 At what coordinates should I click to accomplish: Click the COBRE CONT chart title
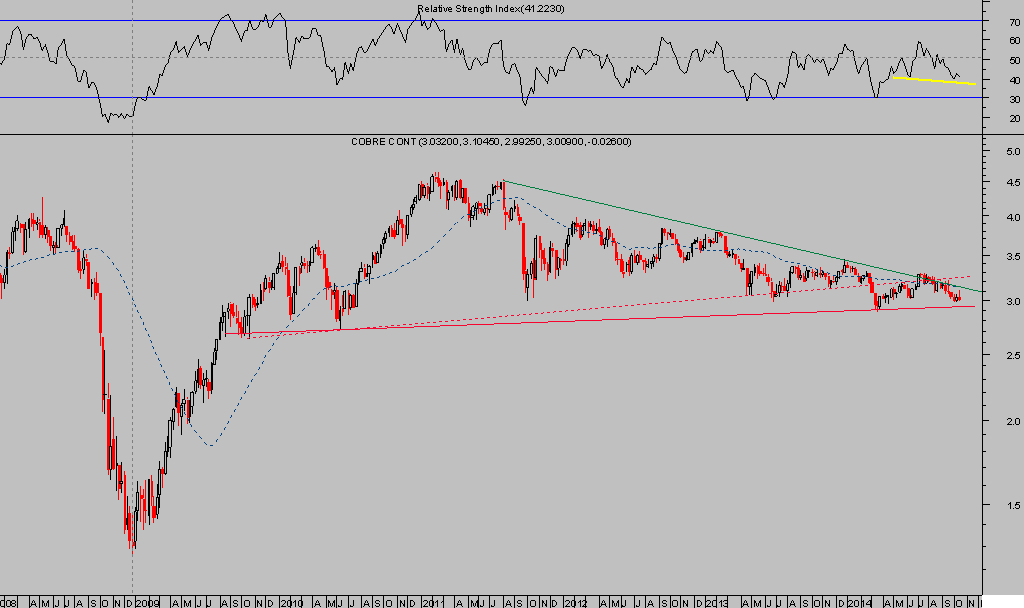click(x=490, y=142)
